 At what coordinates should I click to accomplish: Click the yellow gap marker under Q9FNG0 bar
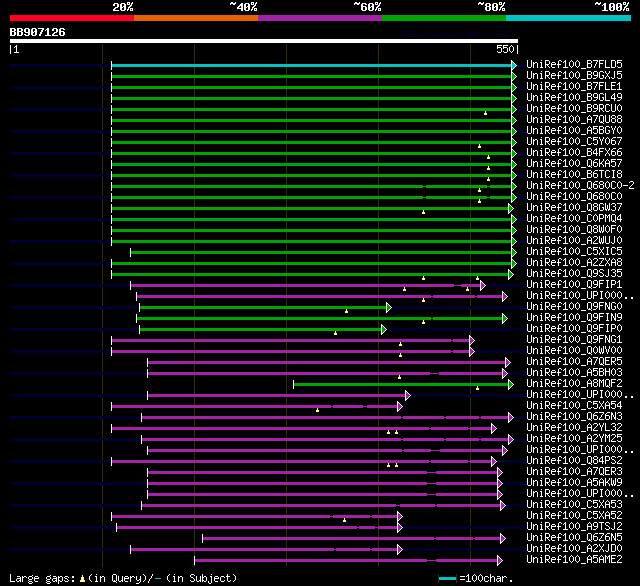click(347, 311)
